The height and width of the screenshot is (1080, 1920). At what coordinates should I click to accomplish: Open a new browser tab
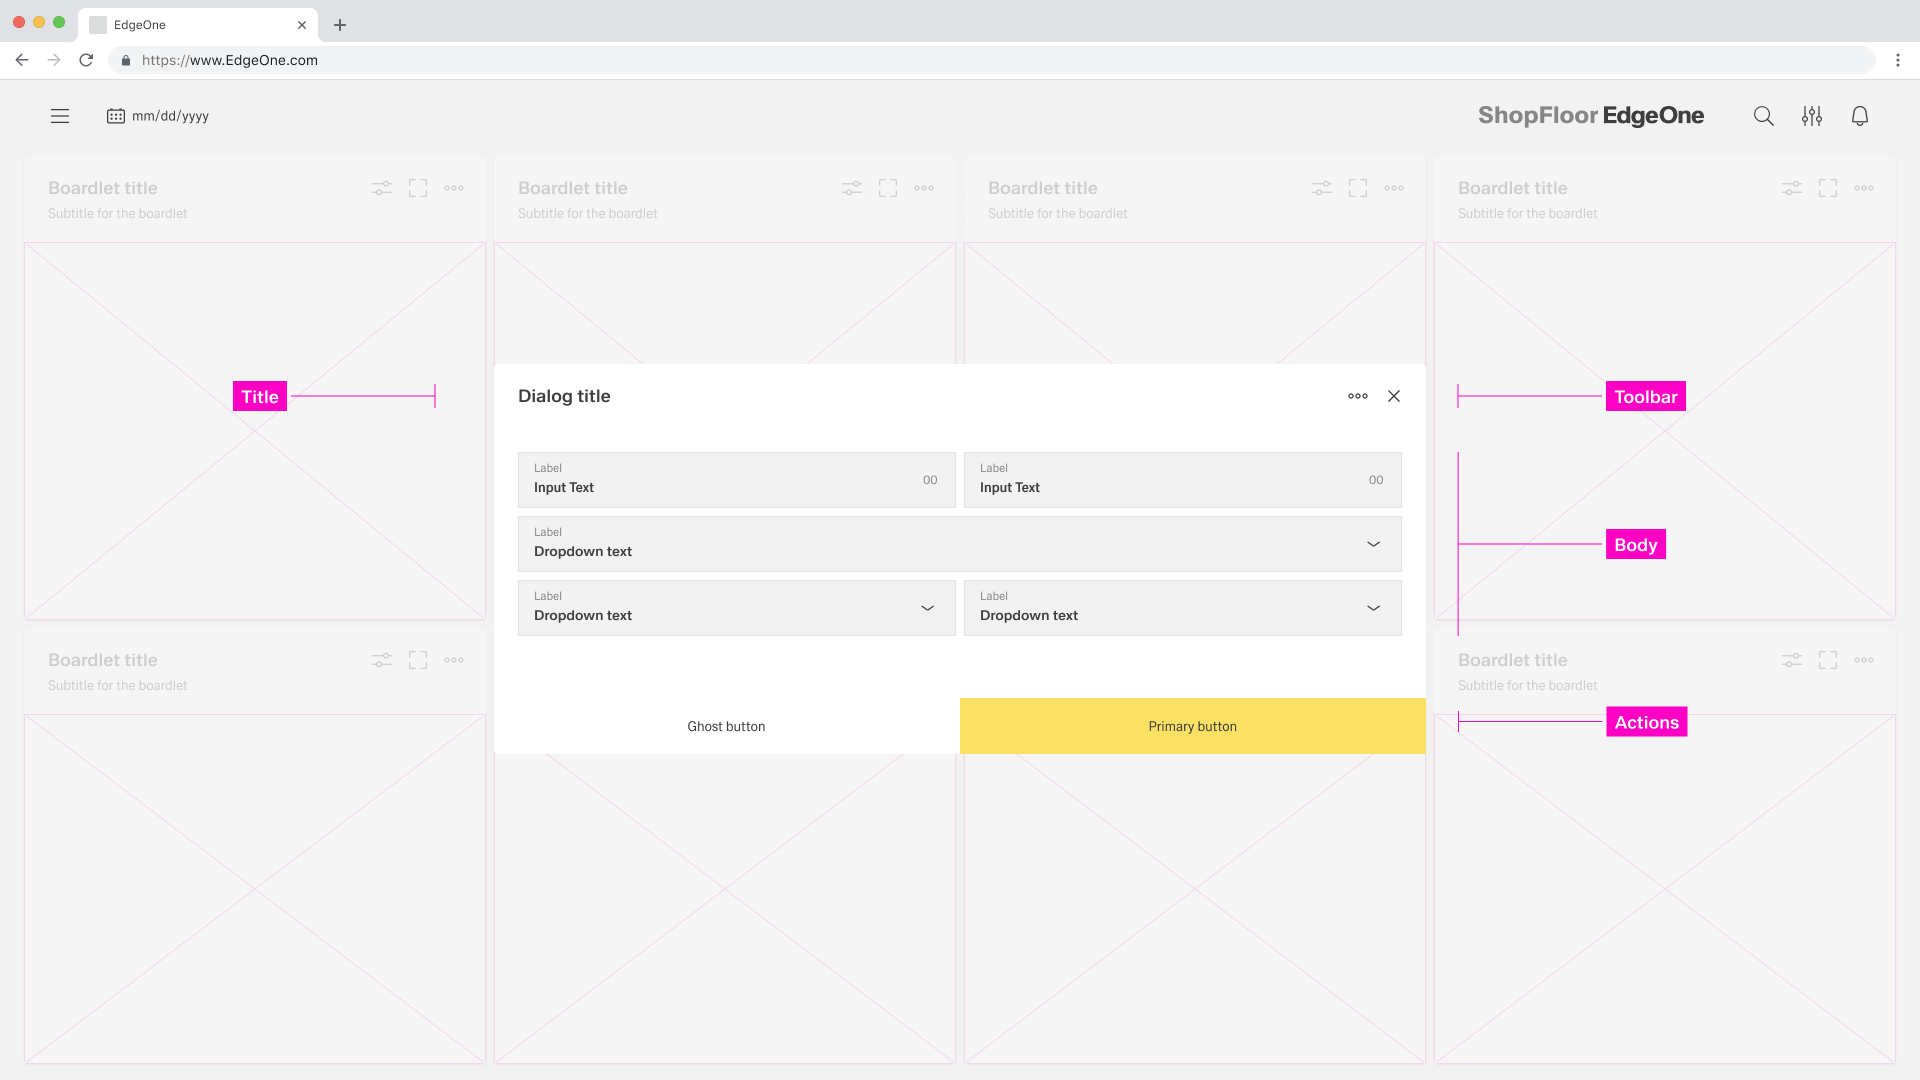point(340,24)
